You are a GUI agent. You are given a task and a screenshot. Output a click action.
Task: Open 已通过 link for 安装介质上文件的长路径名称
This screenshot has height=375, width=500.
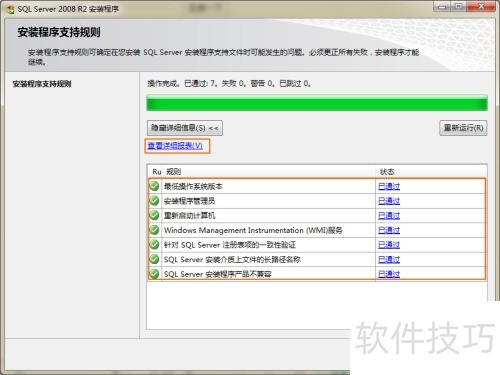389,260
